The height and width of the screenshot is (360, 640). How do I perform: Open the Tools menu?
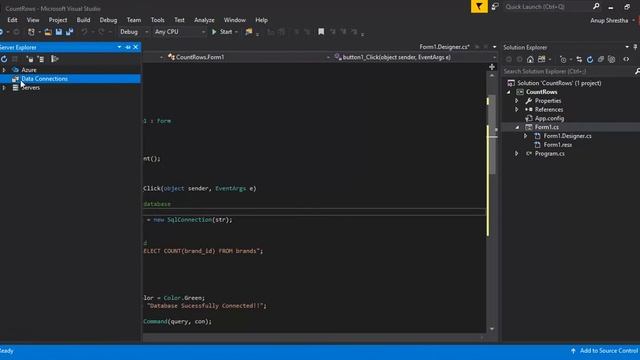click(158, 20)
